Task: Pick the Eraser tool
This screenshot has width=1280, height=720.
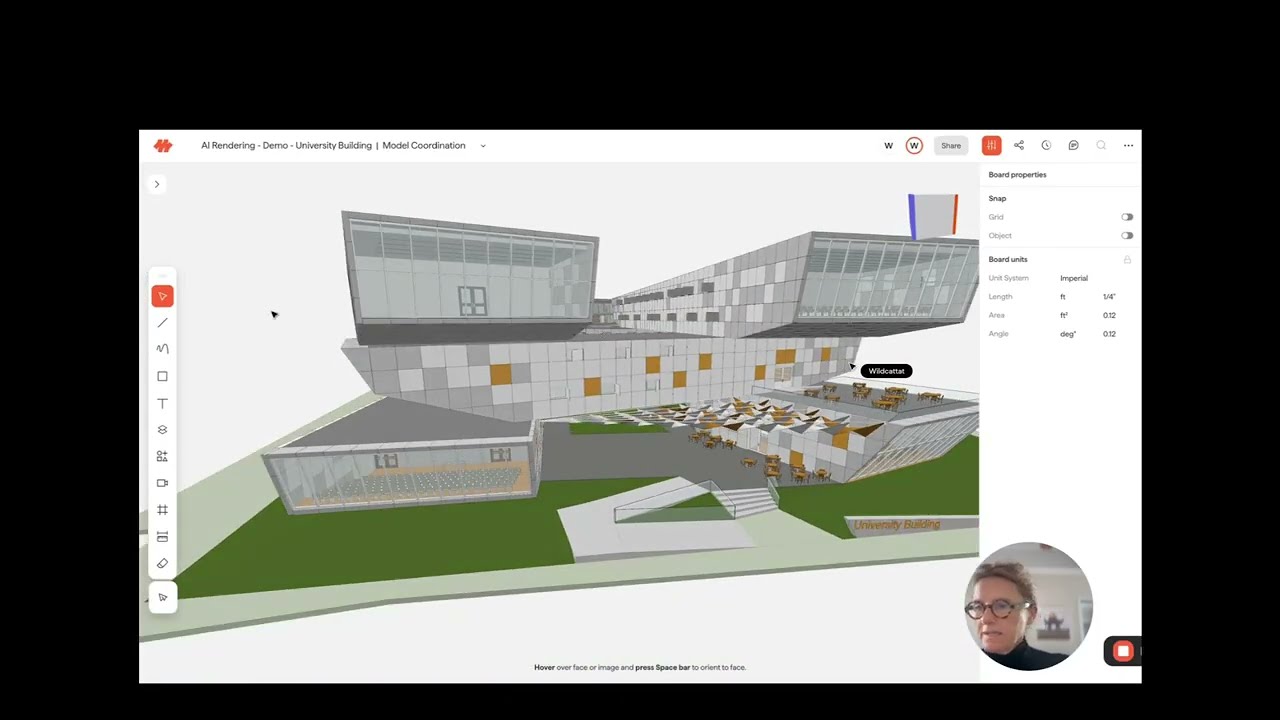Action: pyautogui.click(x=162, y=564)
